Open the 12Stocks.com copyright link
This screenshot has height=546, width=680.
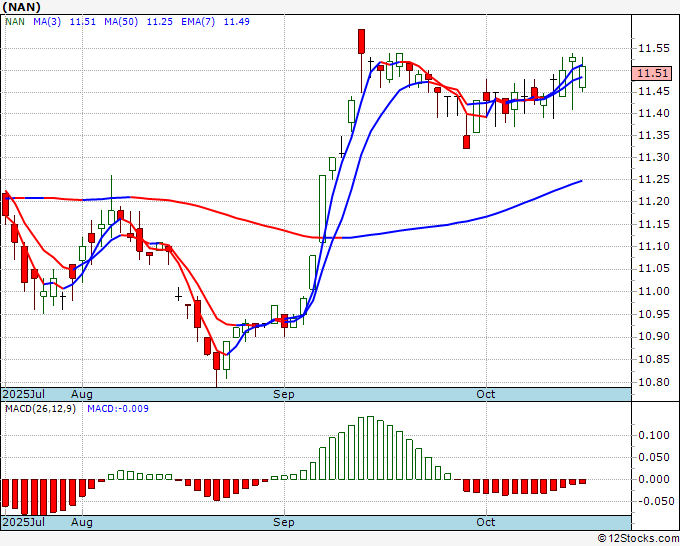click(x=638, y=539)
